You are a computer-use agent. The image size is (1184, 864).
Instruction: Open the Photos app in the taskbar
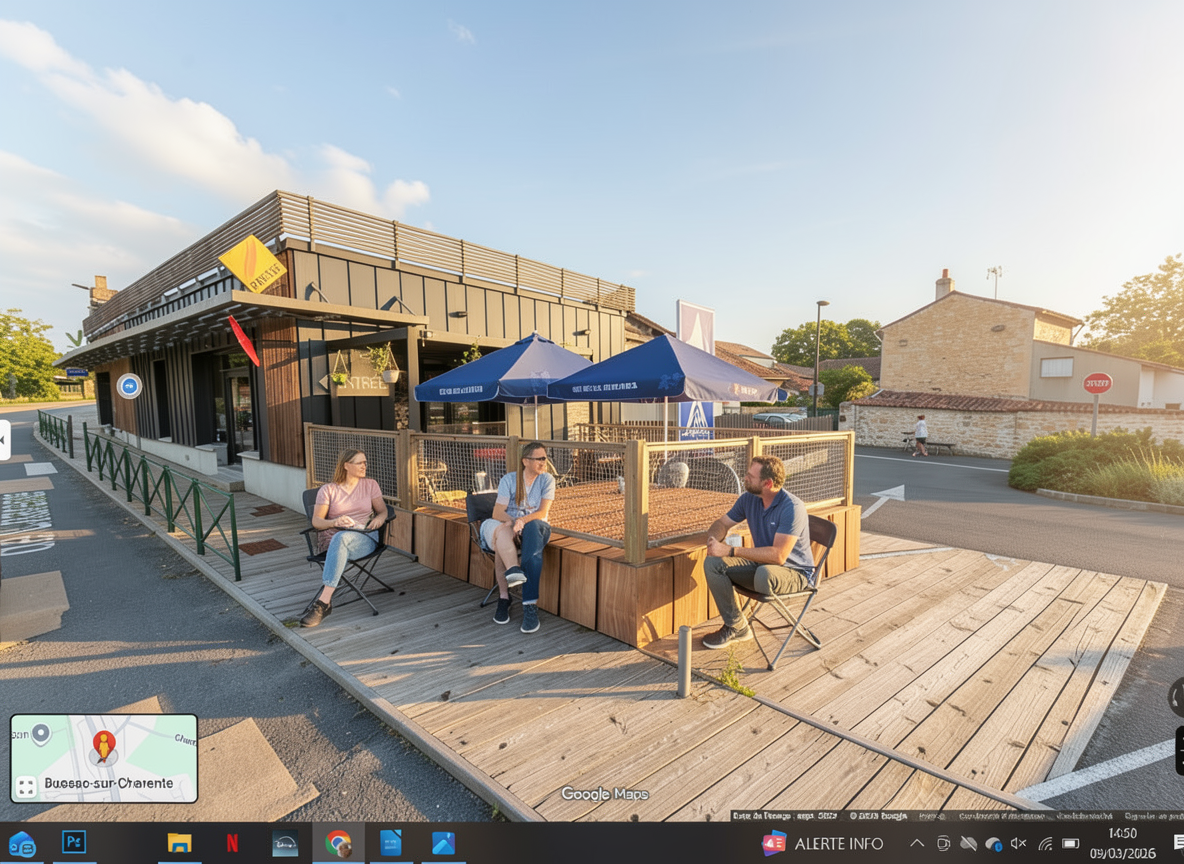443,843
